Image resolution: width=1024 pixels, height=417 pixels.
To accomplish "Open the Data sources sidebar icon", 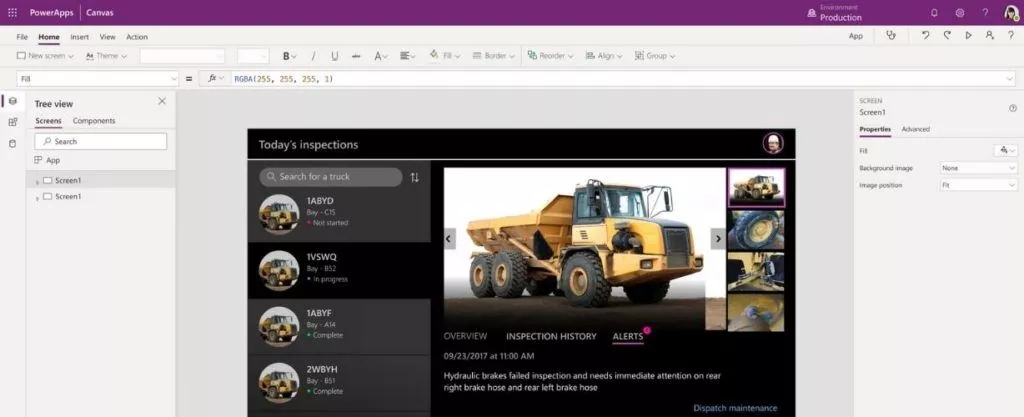I will point(12,142).
